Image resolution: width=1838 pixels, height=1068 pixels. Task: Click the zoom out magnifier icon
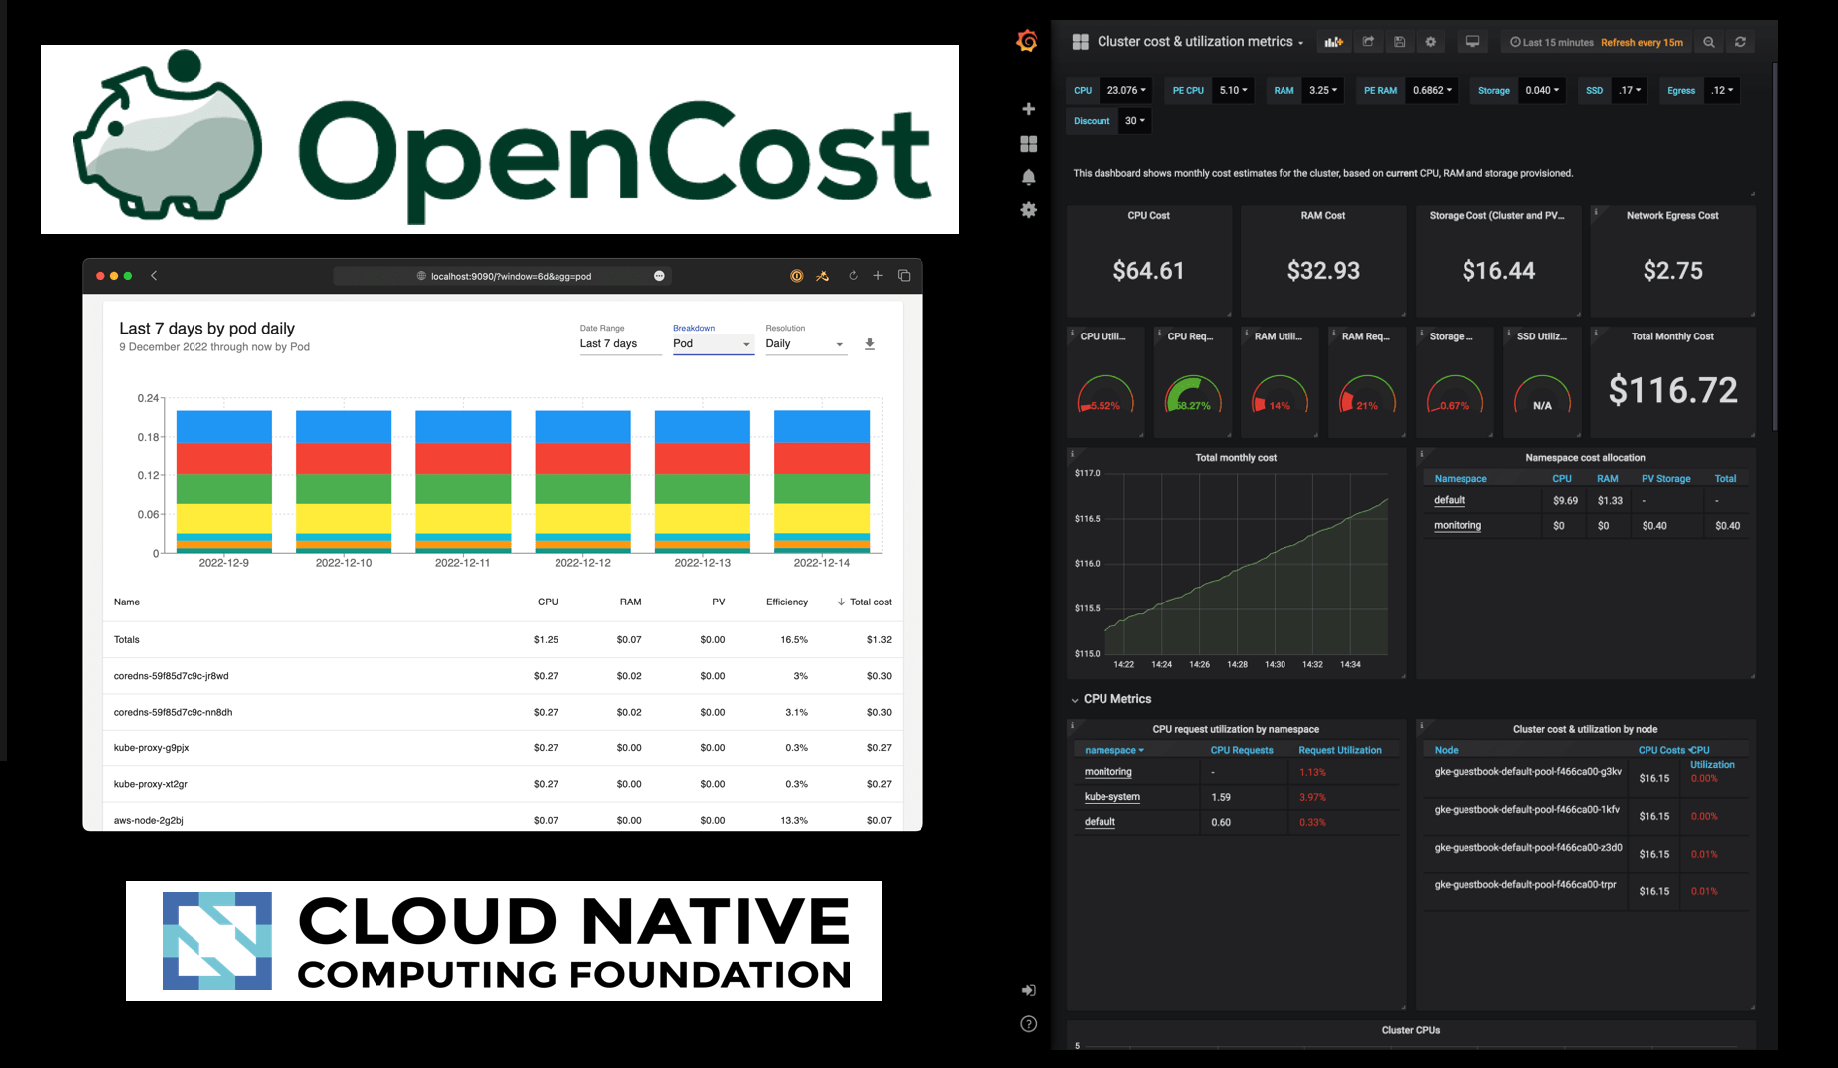coord(1709,42)
